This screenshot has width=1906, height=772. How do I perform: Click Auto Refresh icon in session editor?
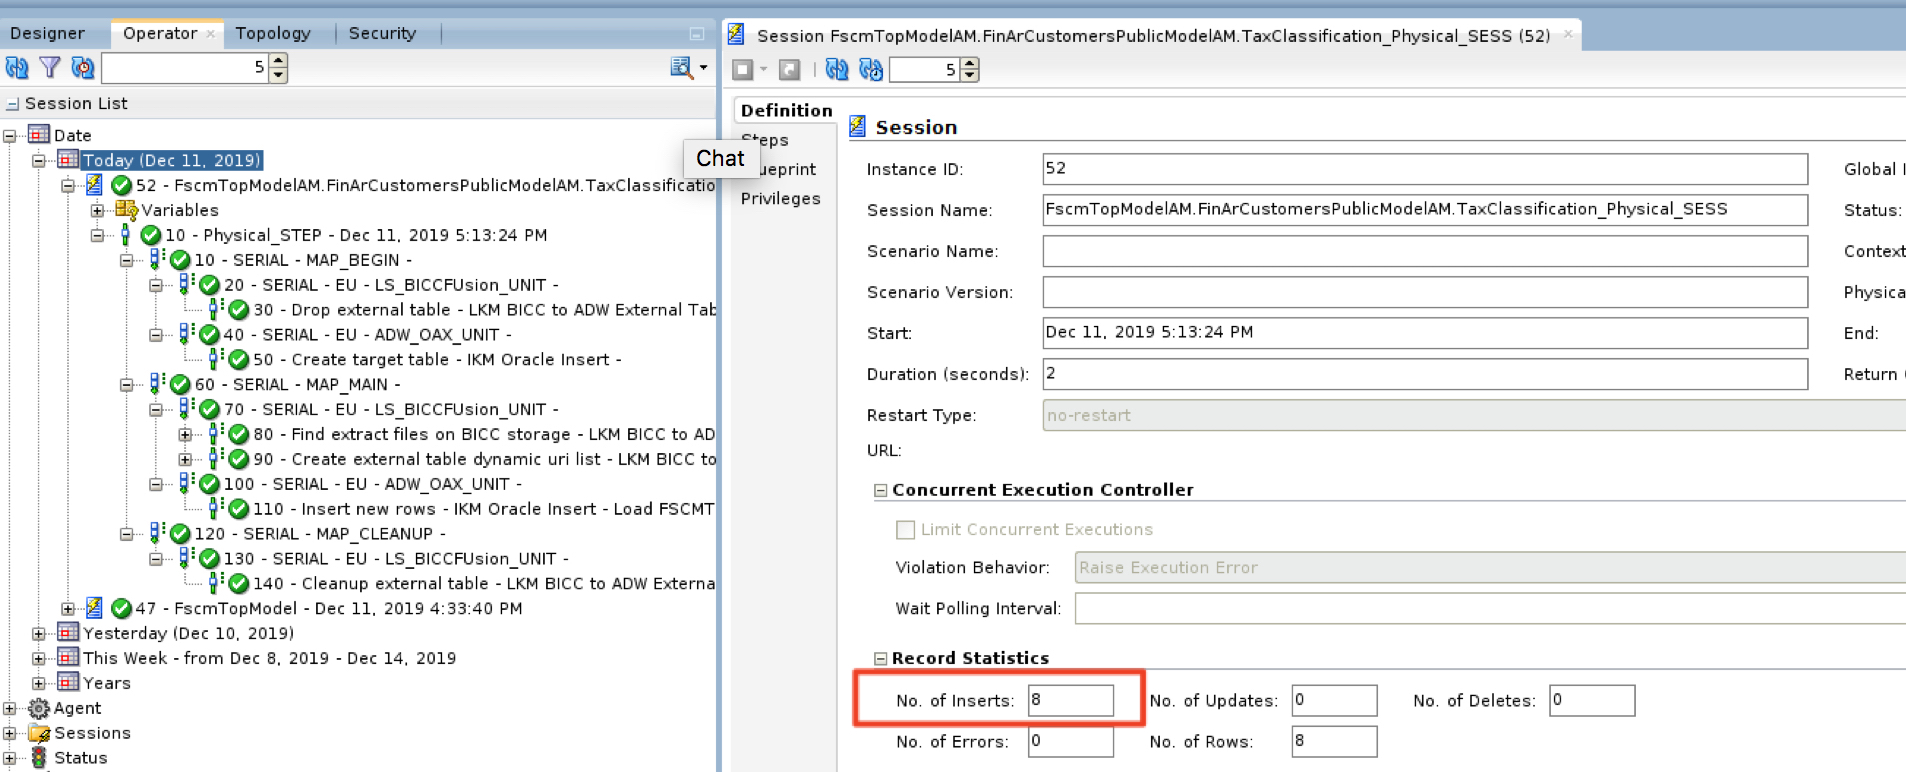[x=871, y=69]
